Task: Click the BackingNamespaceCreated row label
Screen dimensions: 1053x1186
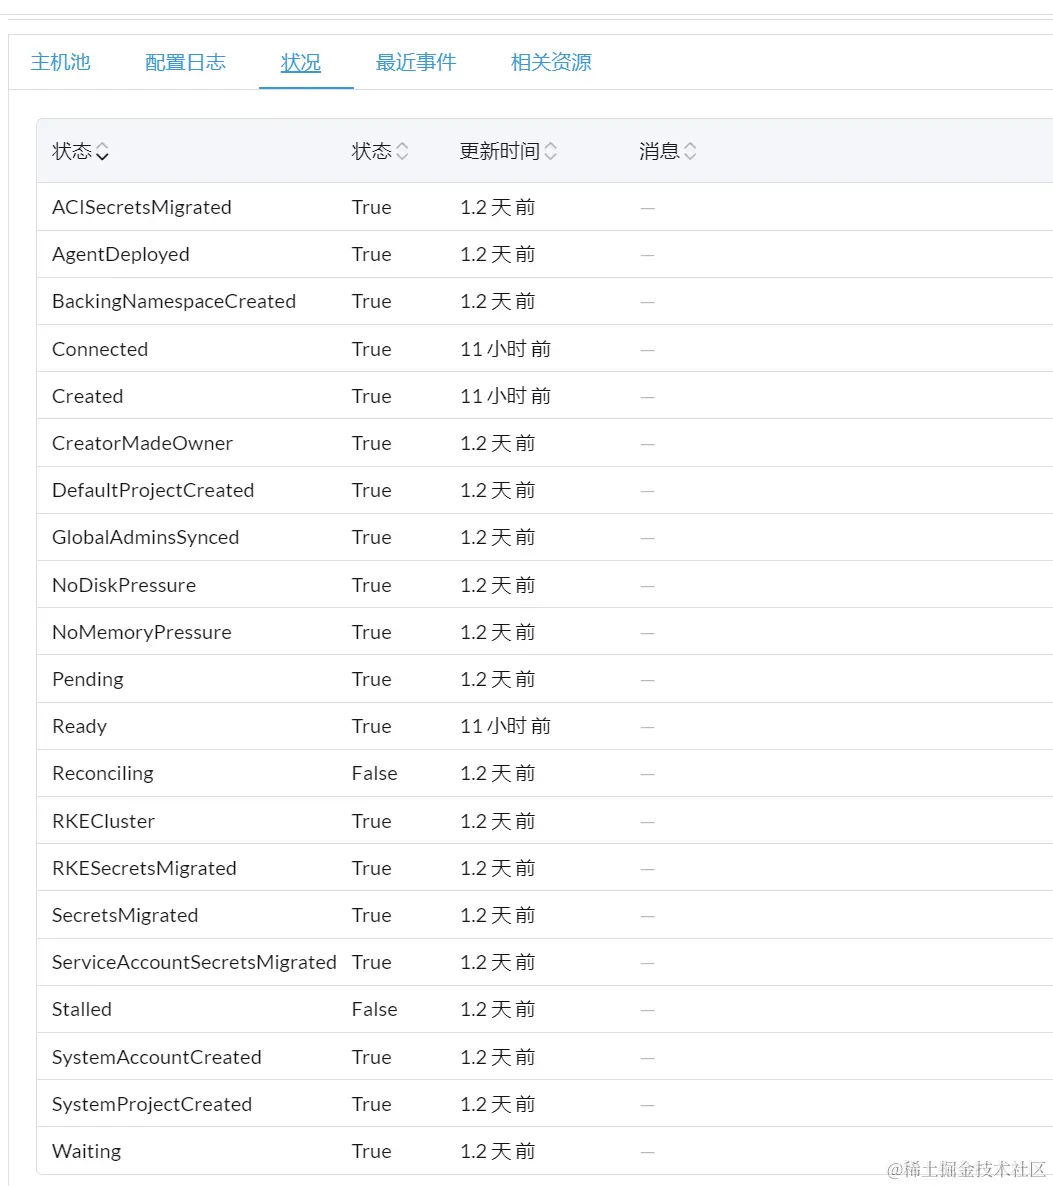Action: coord(173,301)
